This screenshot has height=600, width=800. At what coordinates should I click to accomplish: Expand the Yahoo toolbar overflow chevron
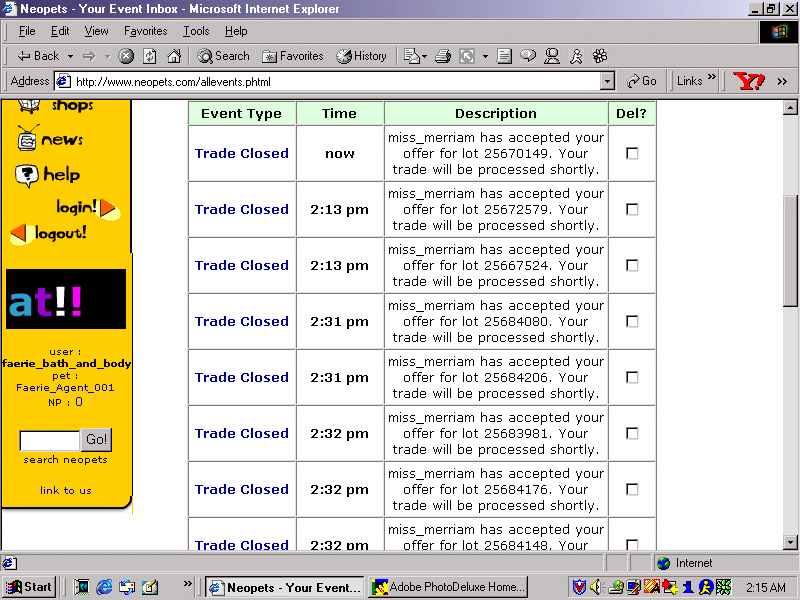tap(782, 81)
